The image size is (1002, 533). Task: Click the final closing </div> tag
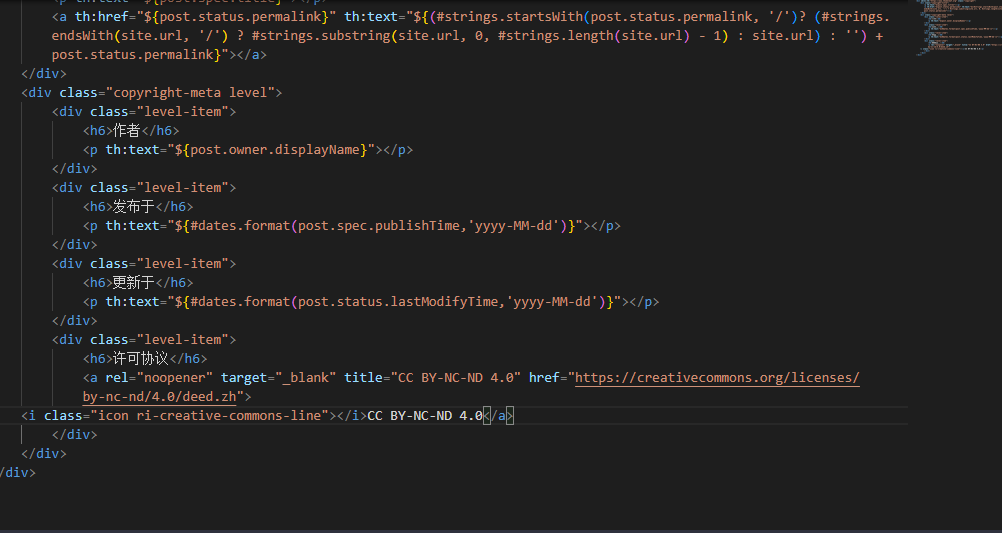[x=18, y=473]
